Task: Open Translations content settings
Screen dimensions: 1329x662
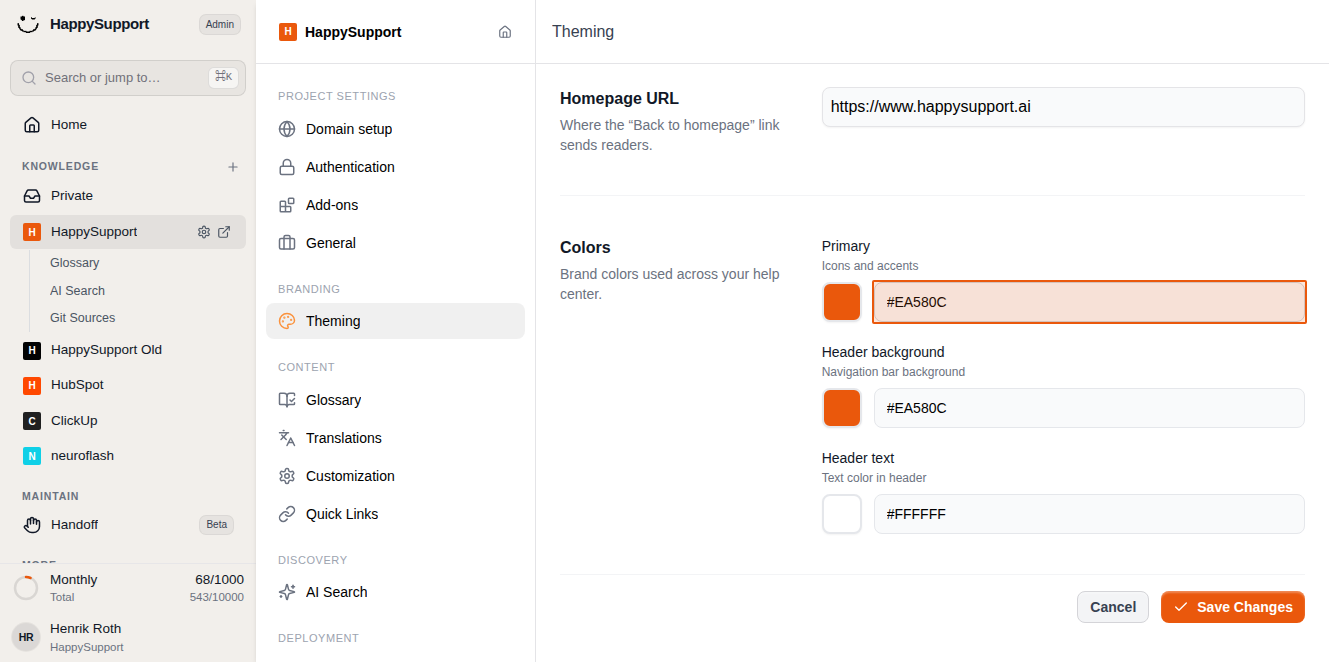Action: 395,438
